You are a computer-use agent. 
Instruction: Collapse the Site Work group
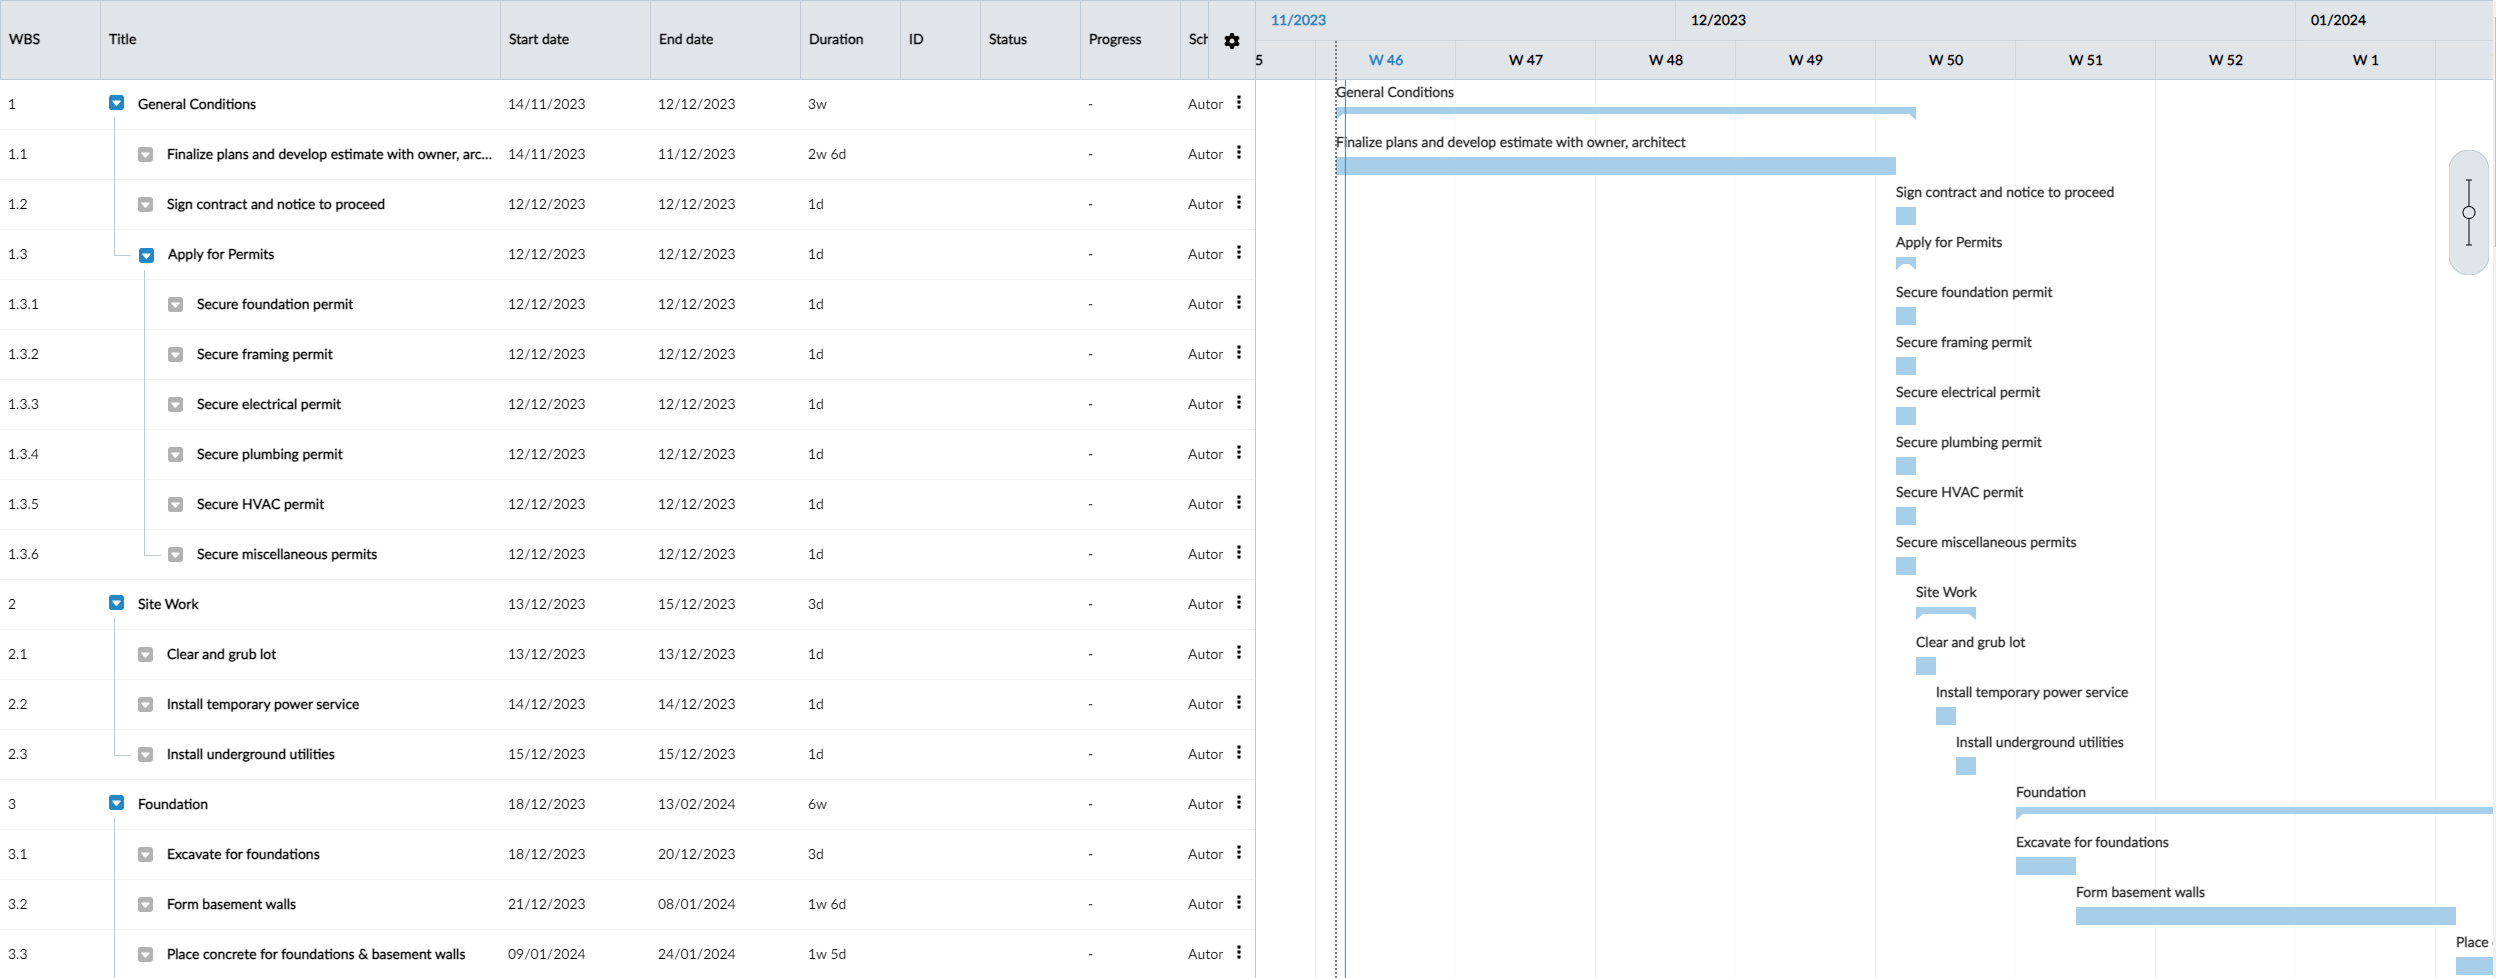pyautogui.click(x=117, y=604)
